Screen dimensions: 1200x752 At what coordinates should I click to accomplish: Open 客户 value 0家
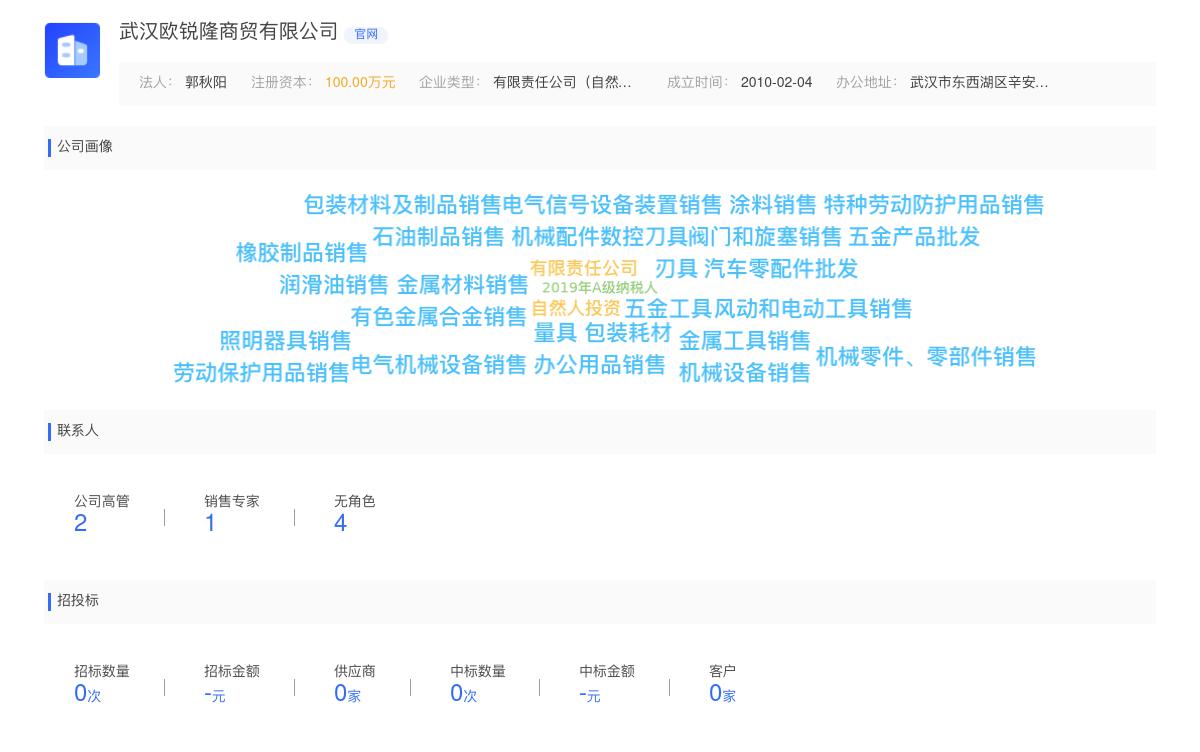pos(722,693)
